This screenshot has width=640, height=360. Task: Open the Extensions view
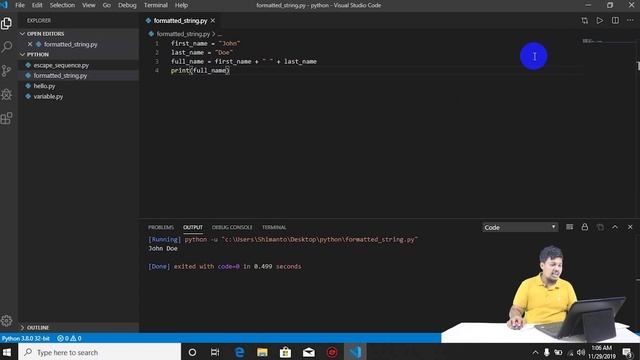click(x=7, y=118)
